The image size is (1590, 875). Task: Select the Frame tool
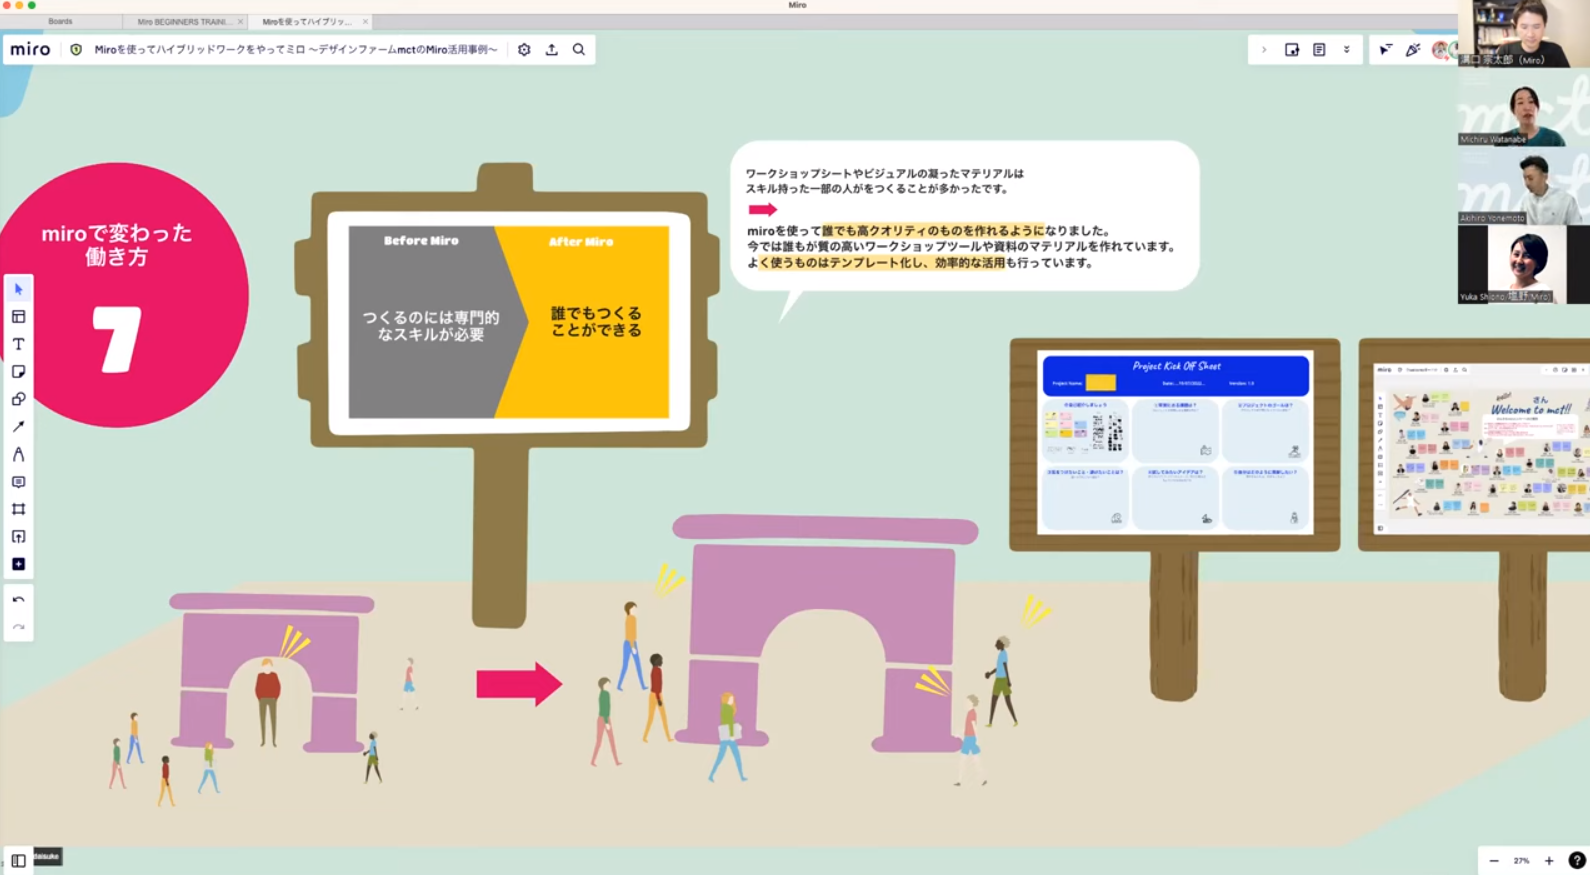tap(18, 509)
